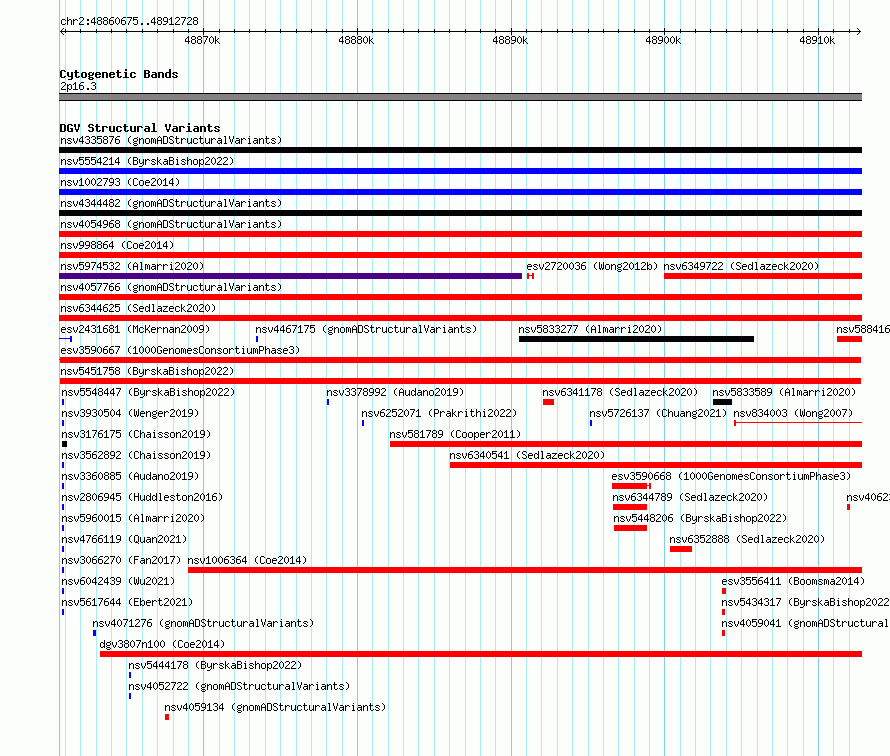
Task: Click the black bar under nsv4344482
Action: (x=460, y=213)
